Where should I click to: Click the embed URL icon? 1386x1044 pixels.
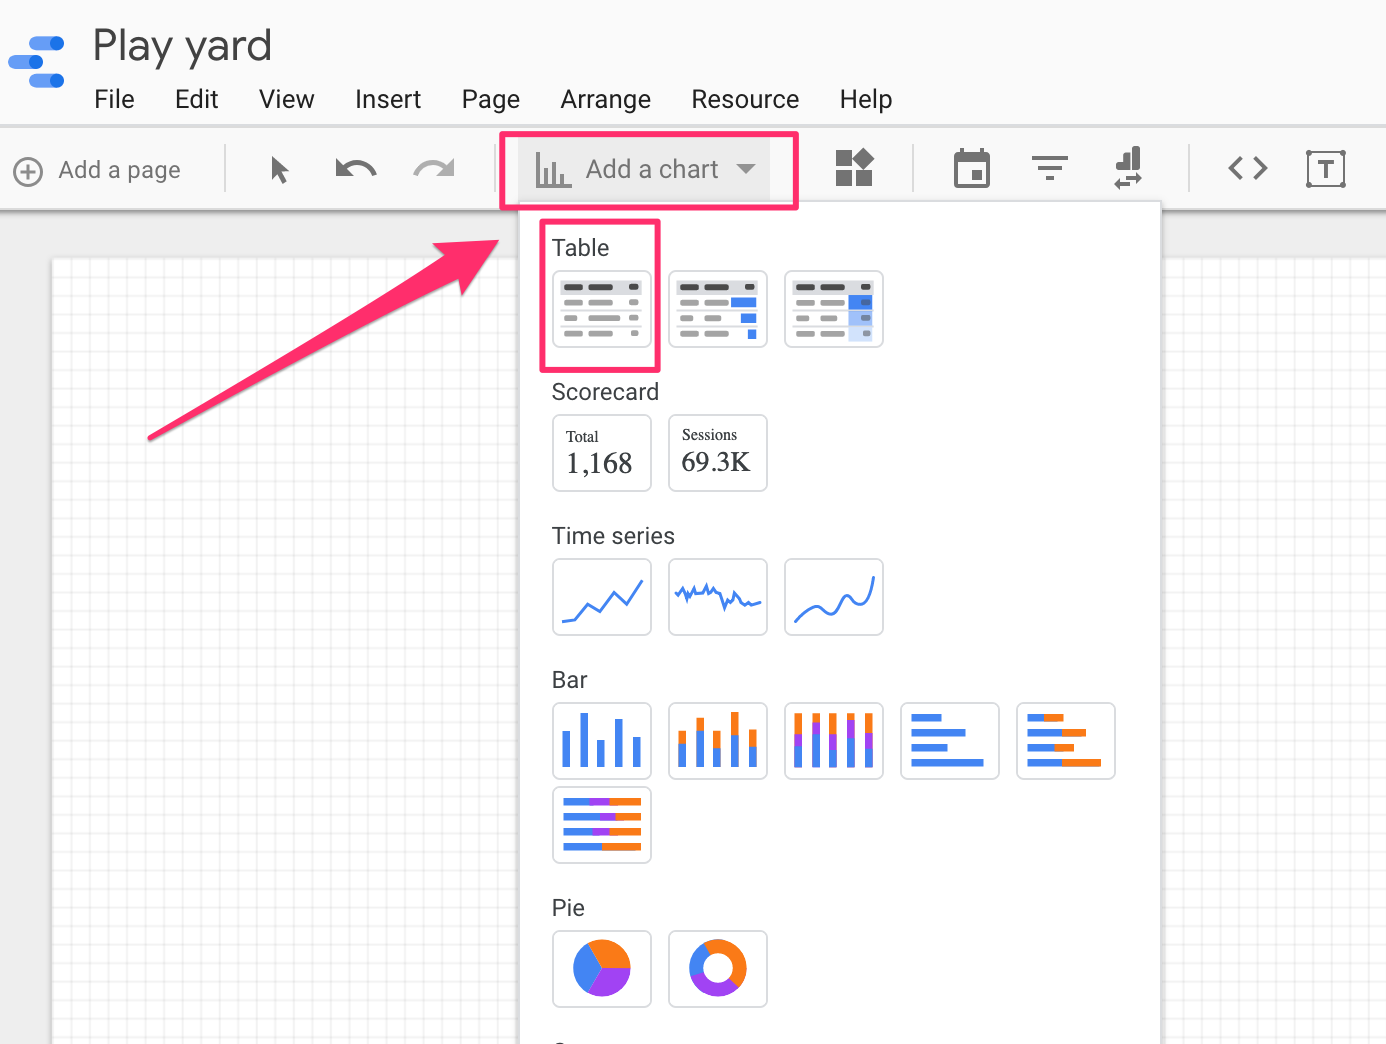[x=1247, y=168]
